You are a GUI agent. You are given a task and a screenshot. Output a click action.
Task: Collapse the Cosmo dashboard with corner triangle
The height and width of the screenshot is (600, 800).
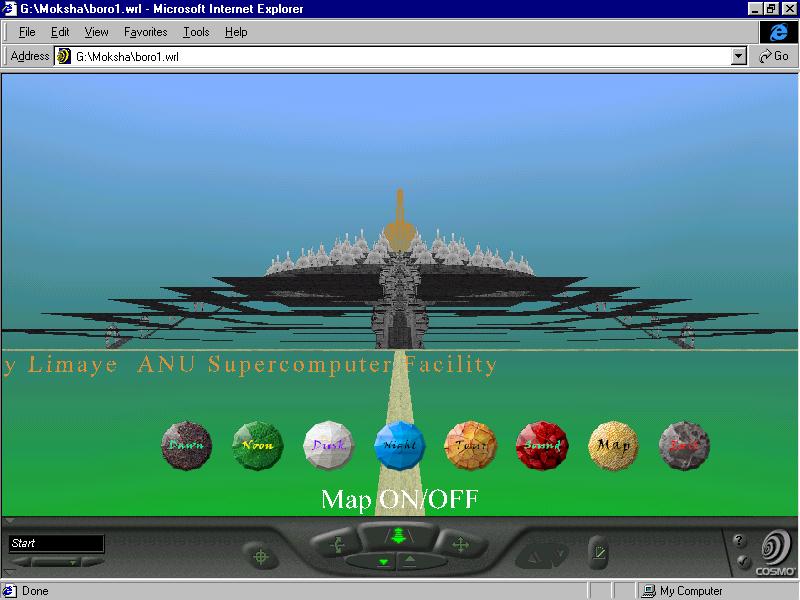point(10,521)
